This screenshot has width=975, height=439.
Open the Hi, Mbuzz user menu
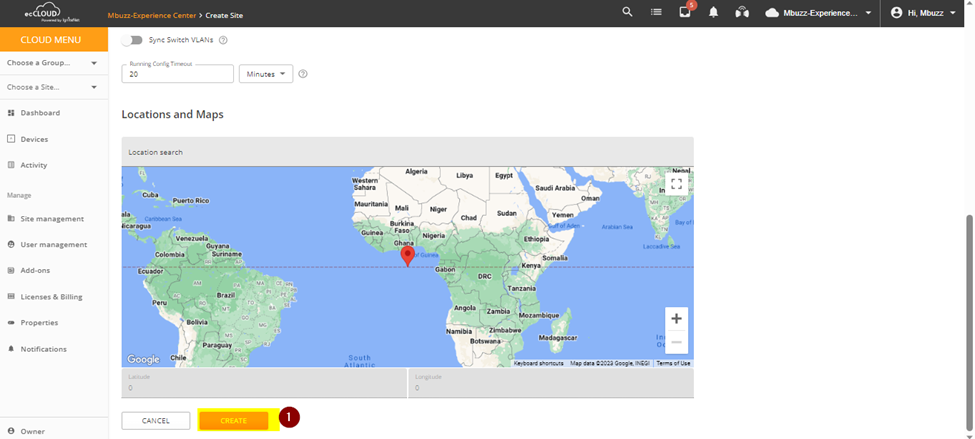(923, 12)
